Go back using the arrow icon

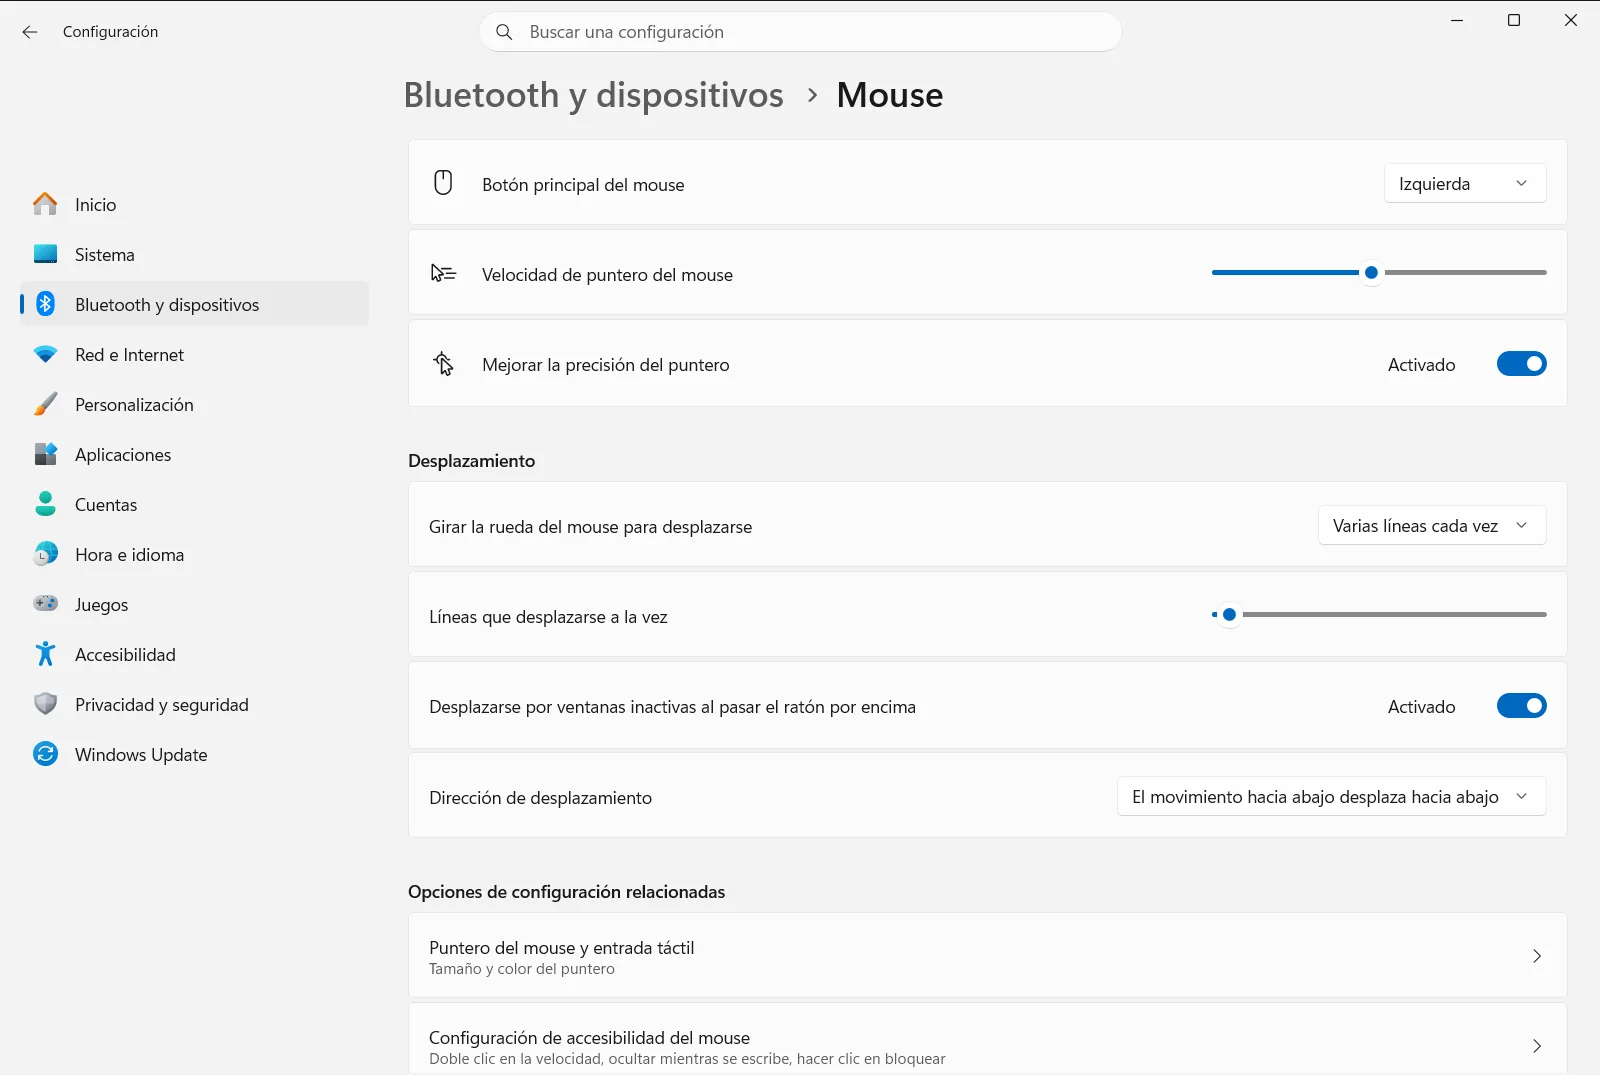point(30,32)
